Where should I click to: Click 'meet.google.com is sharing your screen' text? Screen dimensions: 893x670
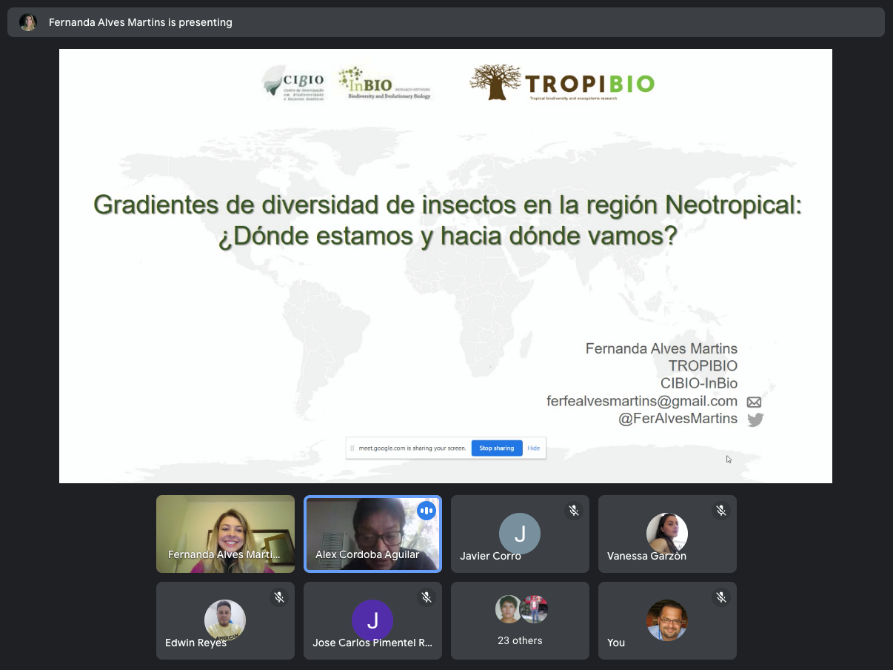412,448
